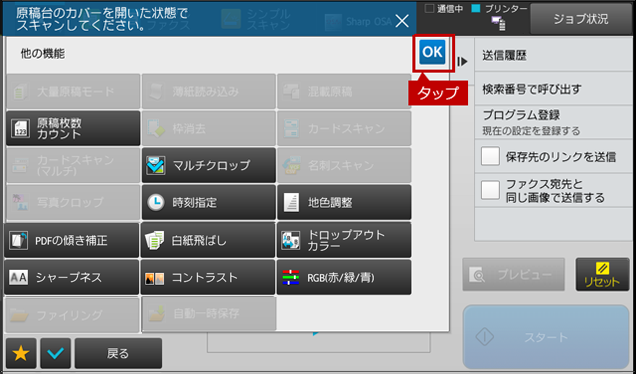This screenshot has height=374, width=636.
Task: Tap the プレビュー preview button
Action: click(514, 275)
